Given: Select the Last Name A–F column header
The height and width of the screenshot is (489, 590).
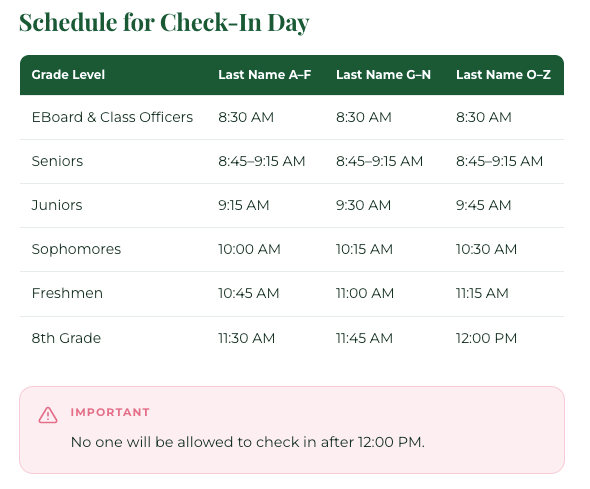Looking at the screenshot, I should [265, 74].
